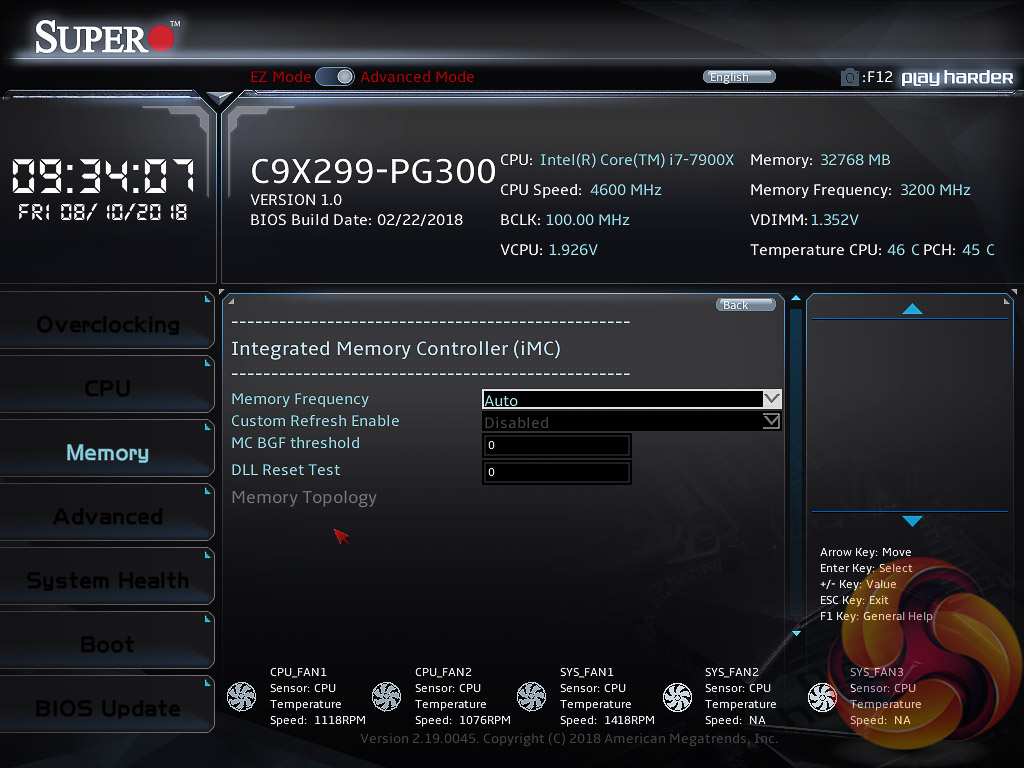Open the English language selector

pos(739,77)
